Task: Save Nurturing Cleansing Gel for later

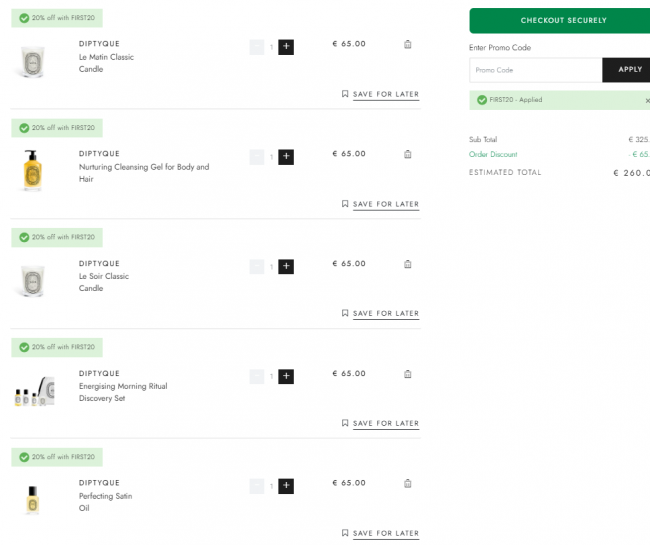Action: [x=380, y=204]
